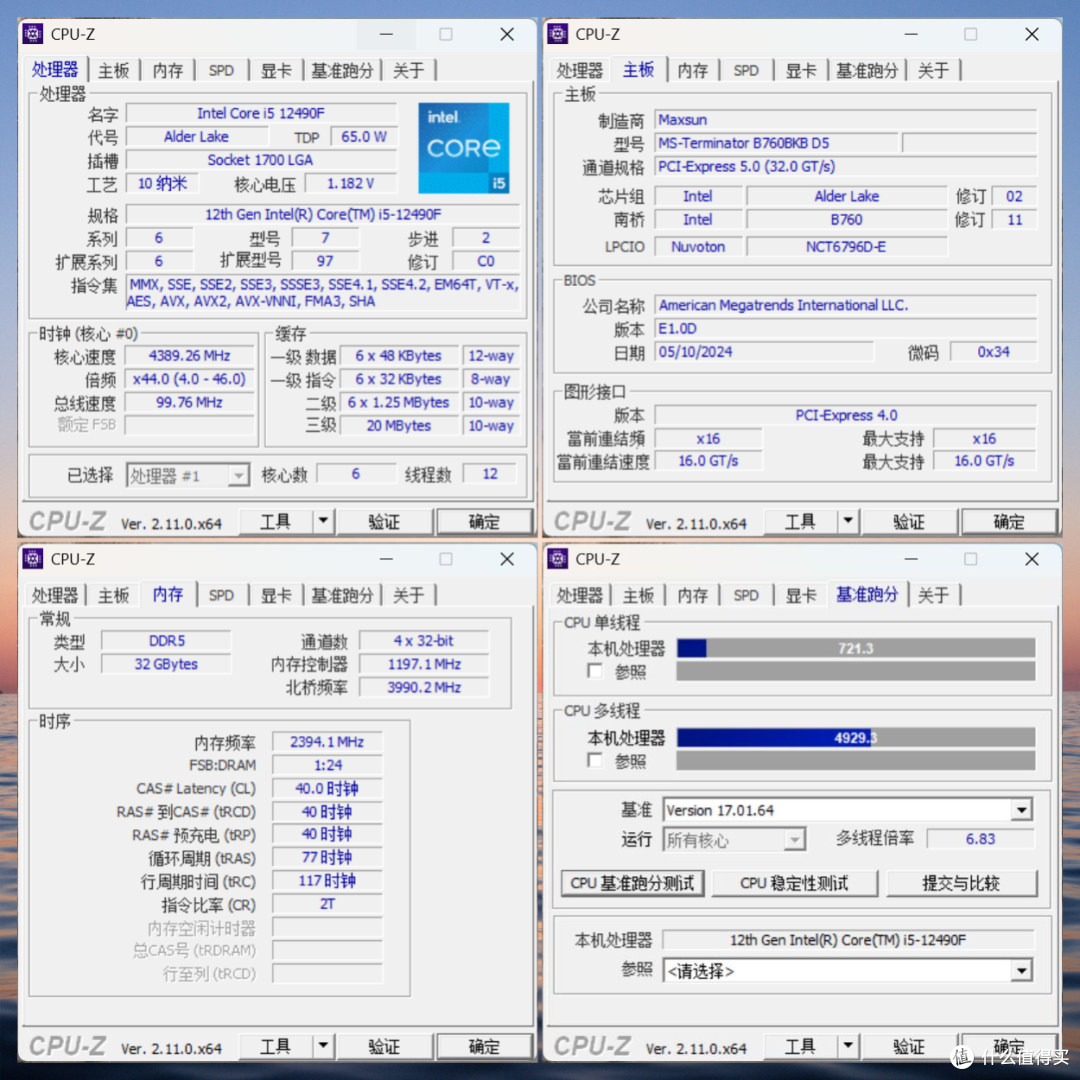Click 工具 button in memory window
Image resolution: width=1080 pixels, height=1080 pixels.
276,1046
